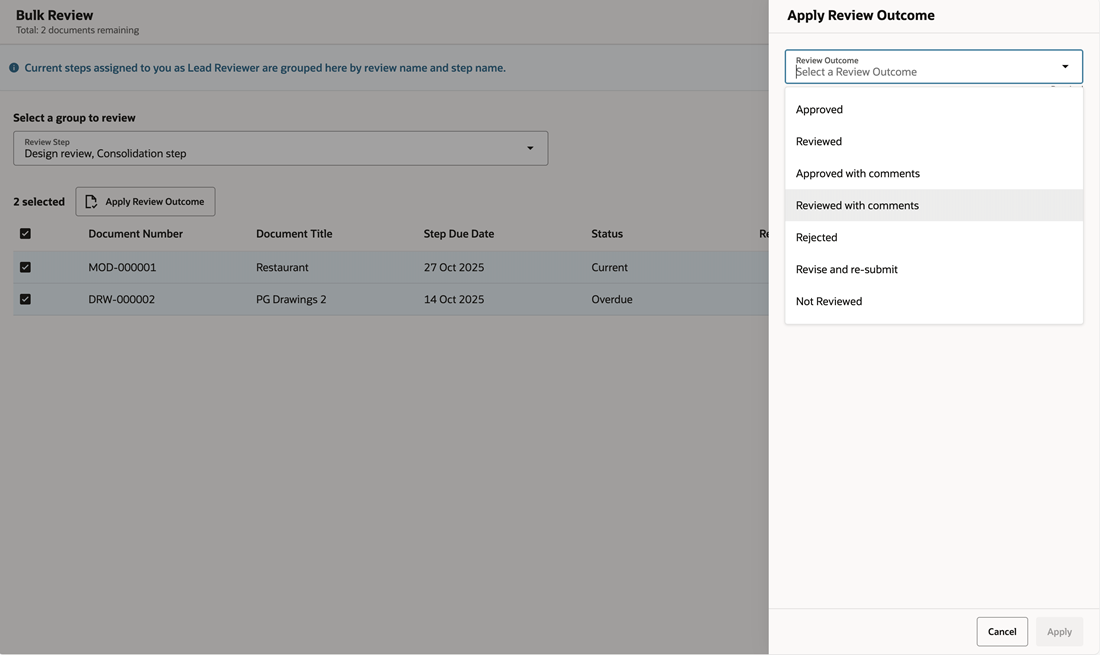
Task: Choose Rejected in the outcome list
Action: (x=816, y=238)
